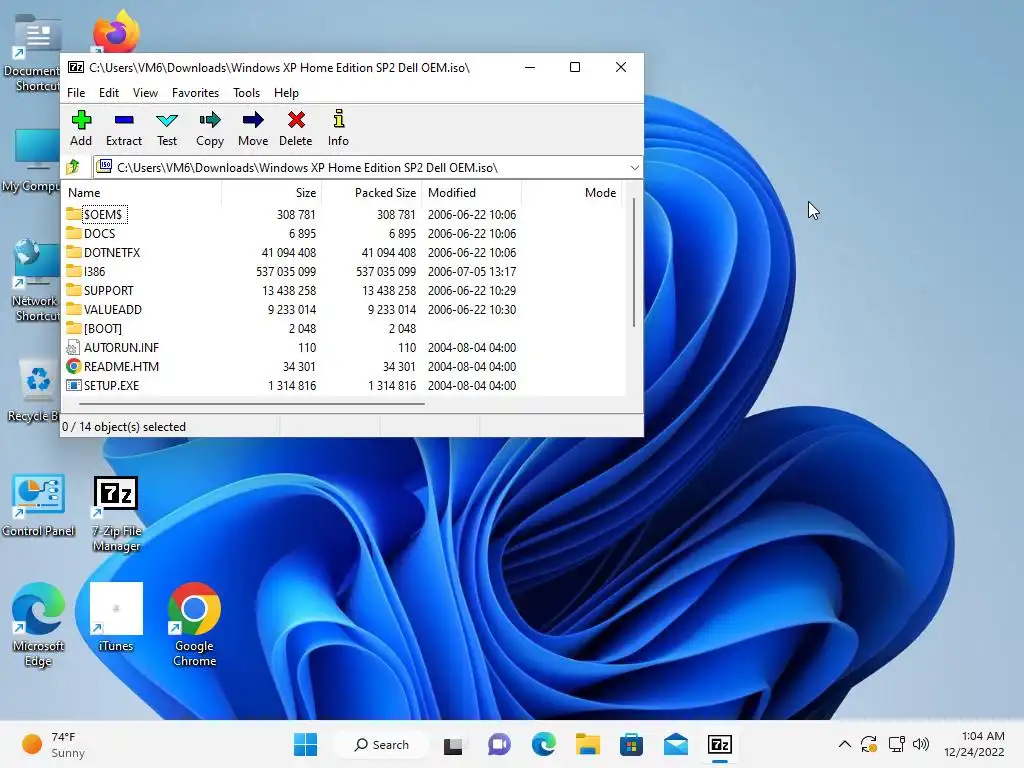1024x768 pixels.
Task: Open Edge from the taskbar
Action: [x=543, y=744]
